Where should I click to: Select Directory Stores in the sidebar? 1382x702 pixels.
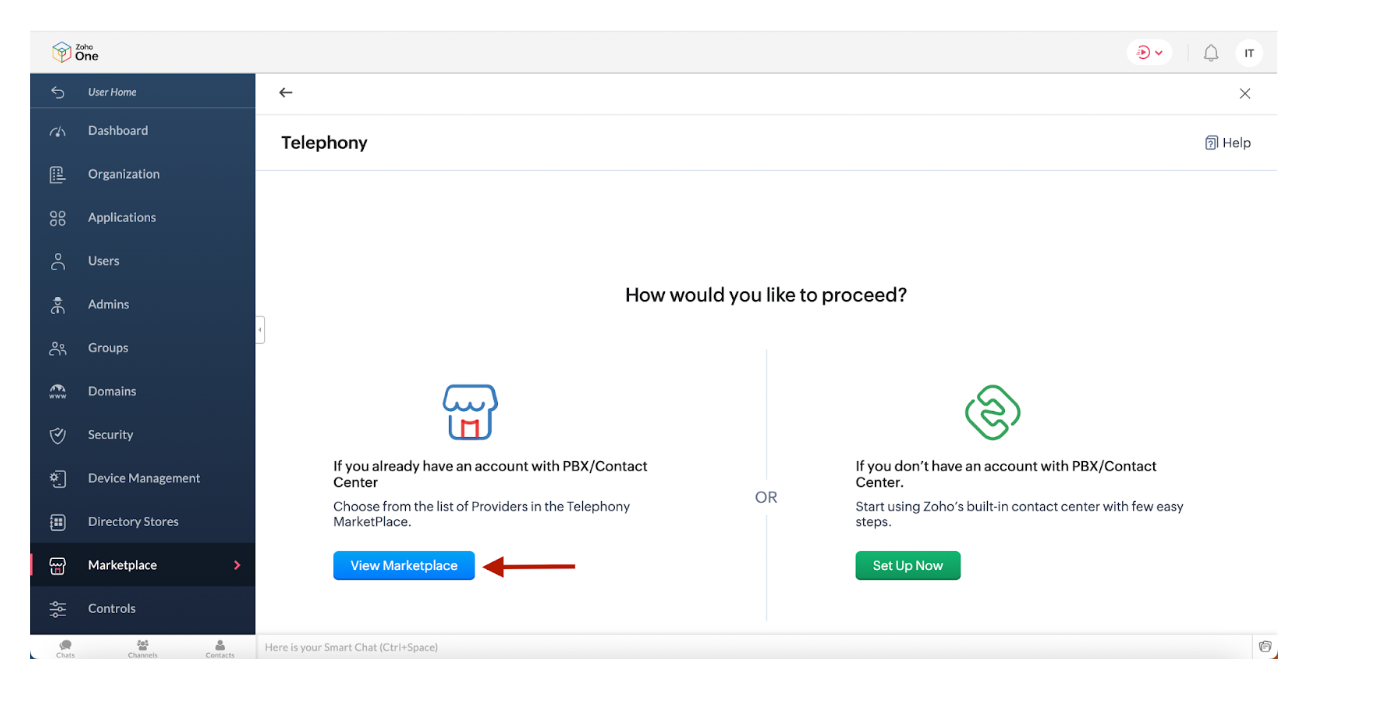coord(143,522)
